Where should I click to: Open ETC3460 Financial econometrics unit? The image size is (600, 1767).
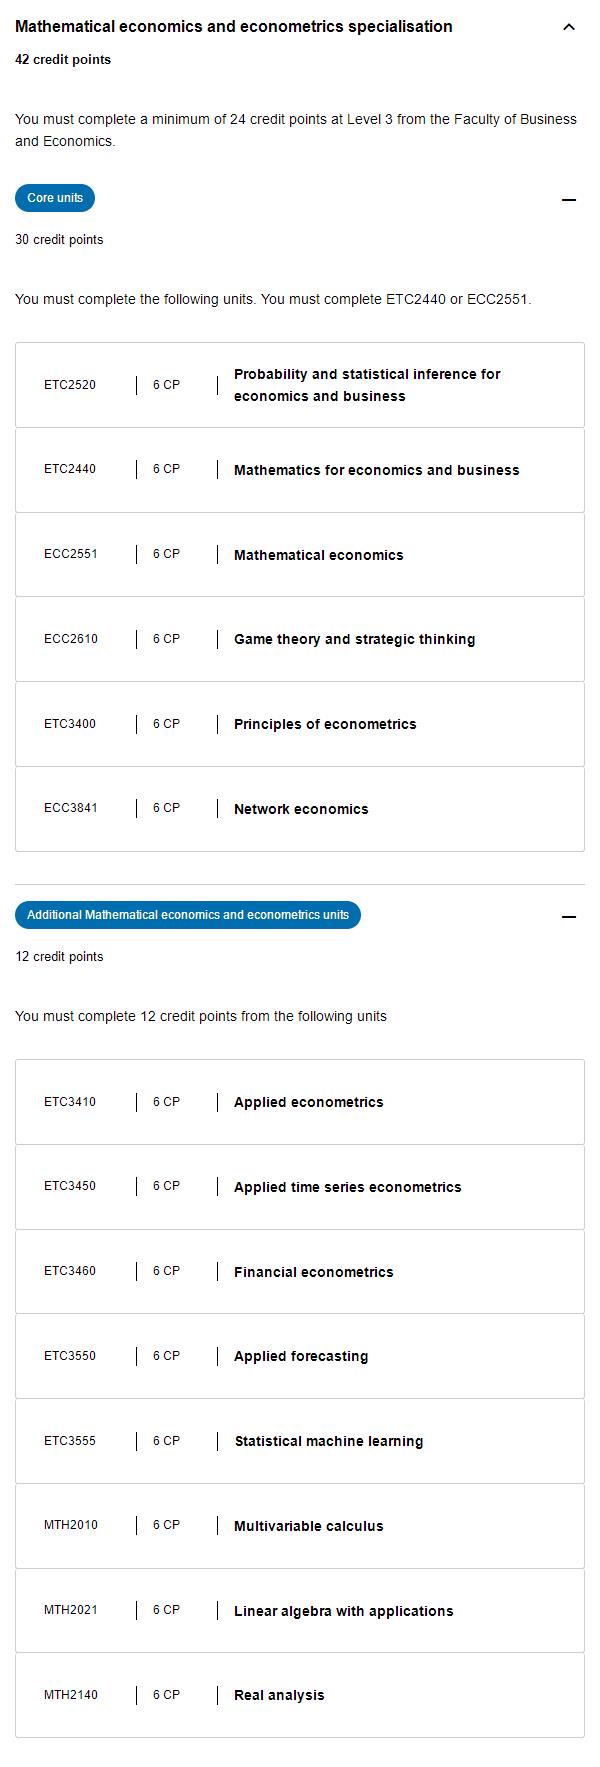(x=300, y=1272)
